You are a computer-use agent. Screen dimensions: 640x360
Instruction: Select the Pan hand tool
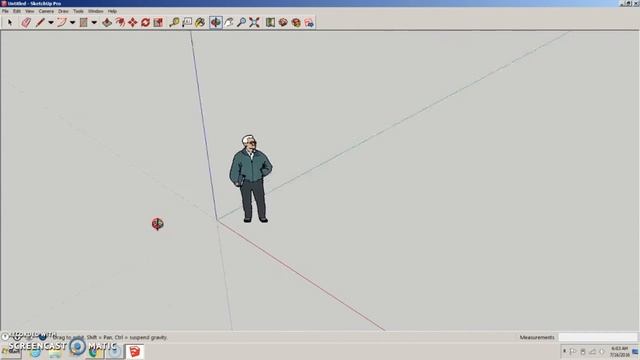point(229,22)
